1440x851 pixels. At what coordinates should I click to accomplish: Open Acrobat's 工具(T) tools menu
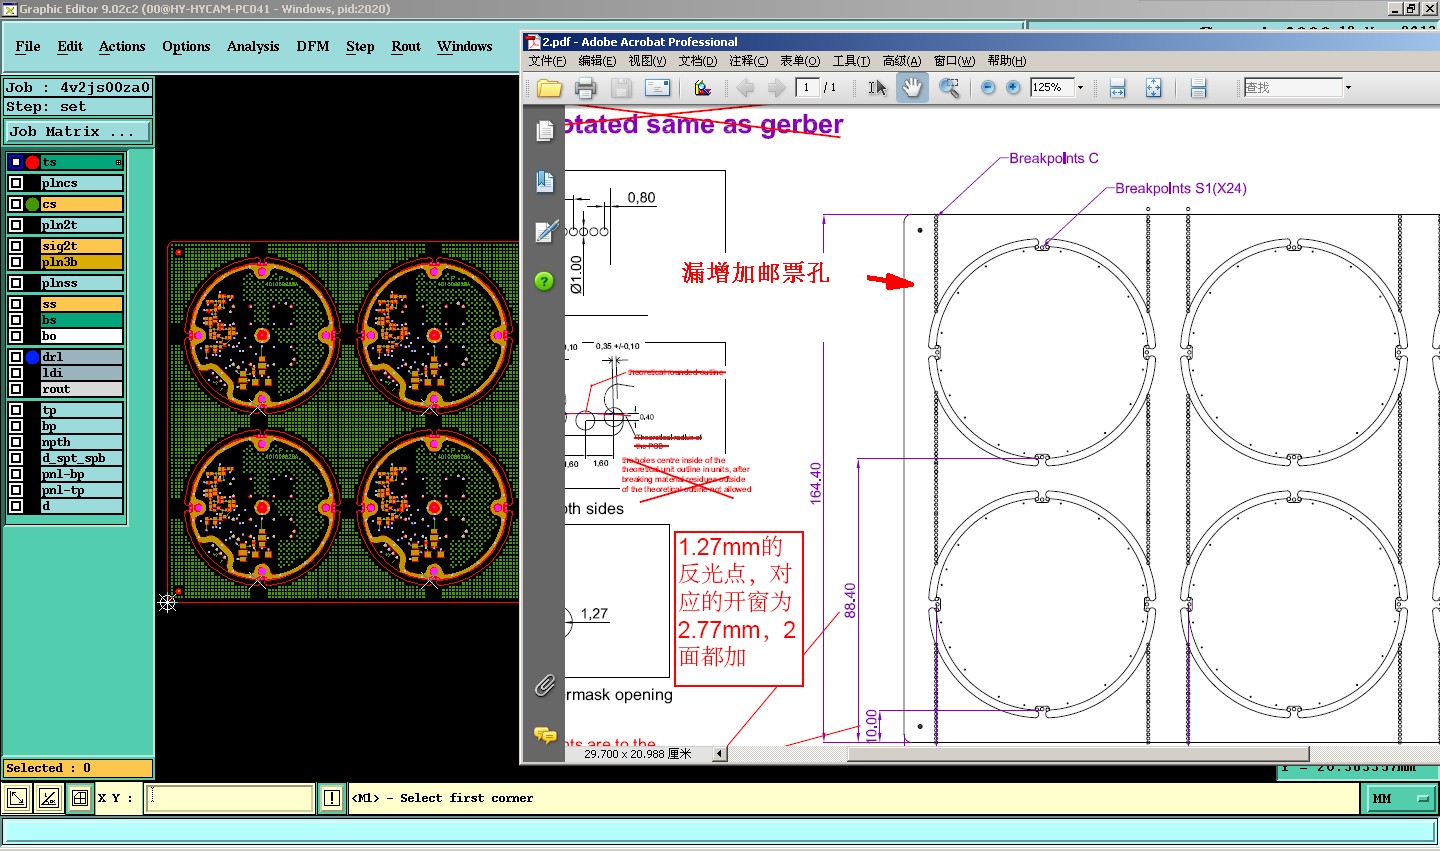pos(851,61)
